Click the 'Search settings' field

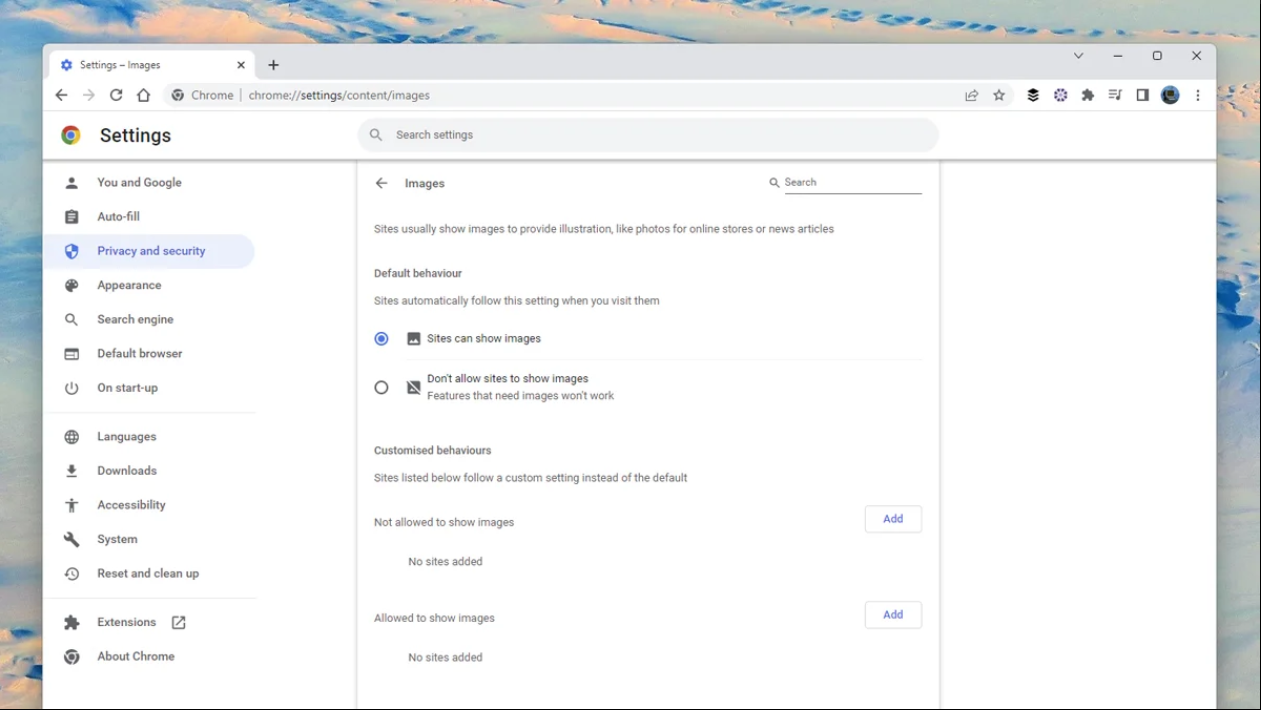coord(648,135)
